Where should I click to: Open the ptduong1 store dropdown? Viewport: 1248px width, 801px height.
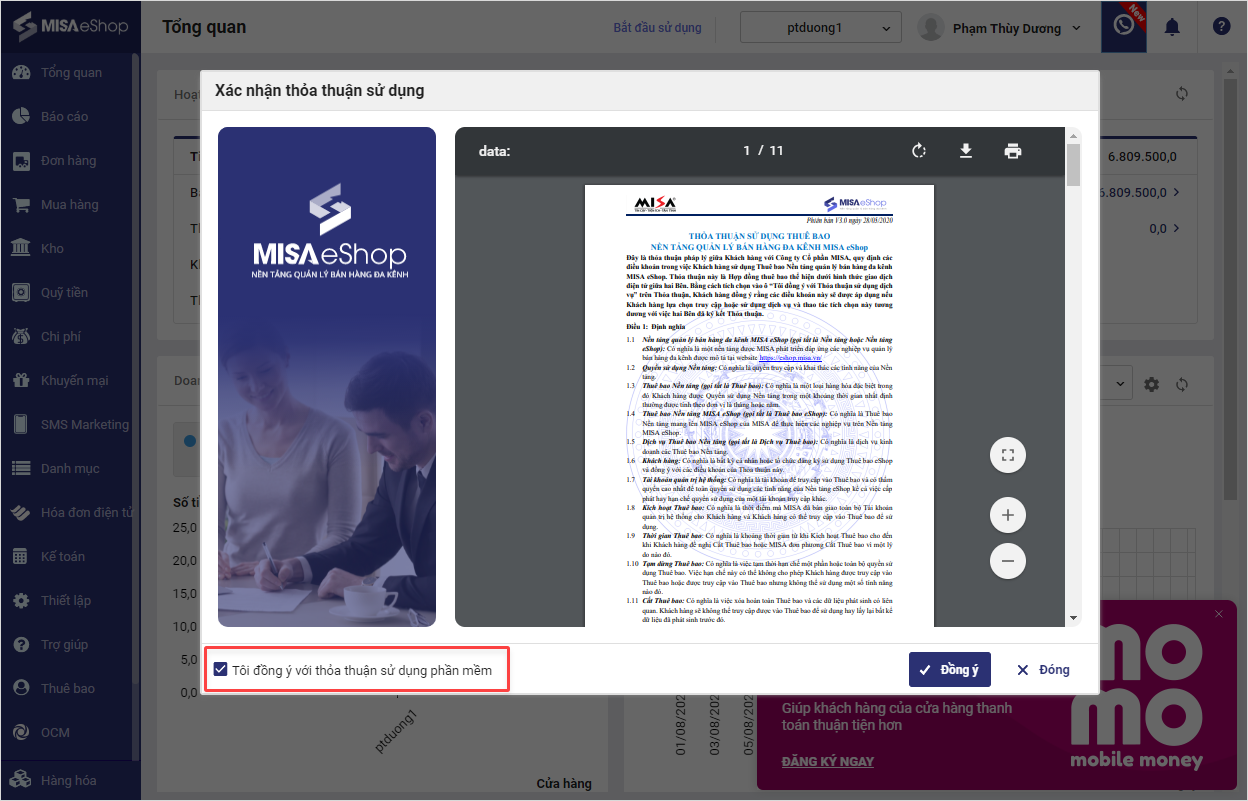tap(820, 28)
